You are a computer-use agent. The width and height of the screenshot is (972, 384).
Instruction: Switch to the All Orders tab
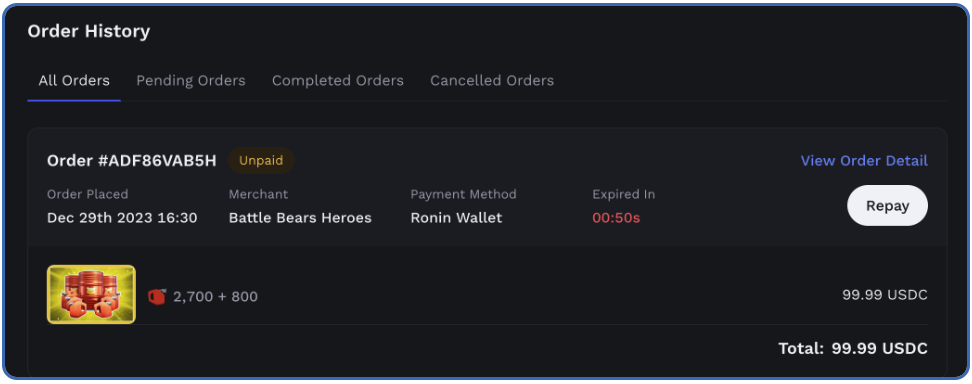pos(74,81)
